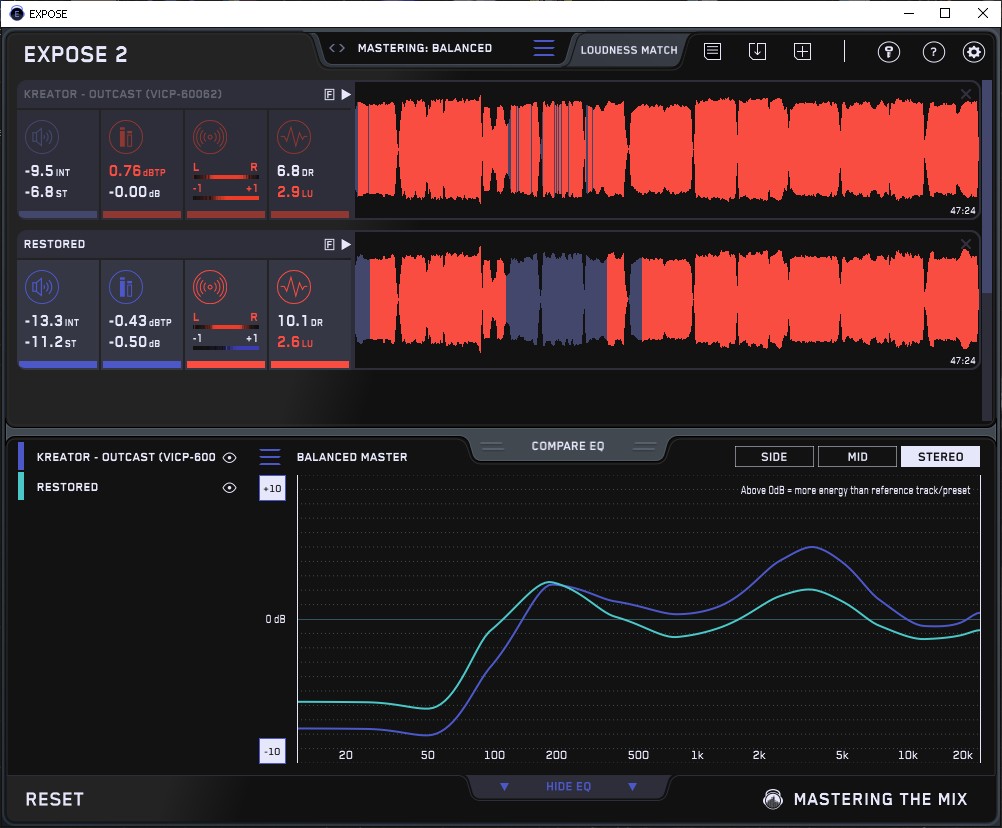The image size is (1002, 828).
Task: Click the add track plus icon
Action: click(x=802, y=51)
